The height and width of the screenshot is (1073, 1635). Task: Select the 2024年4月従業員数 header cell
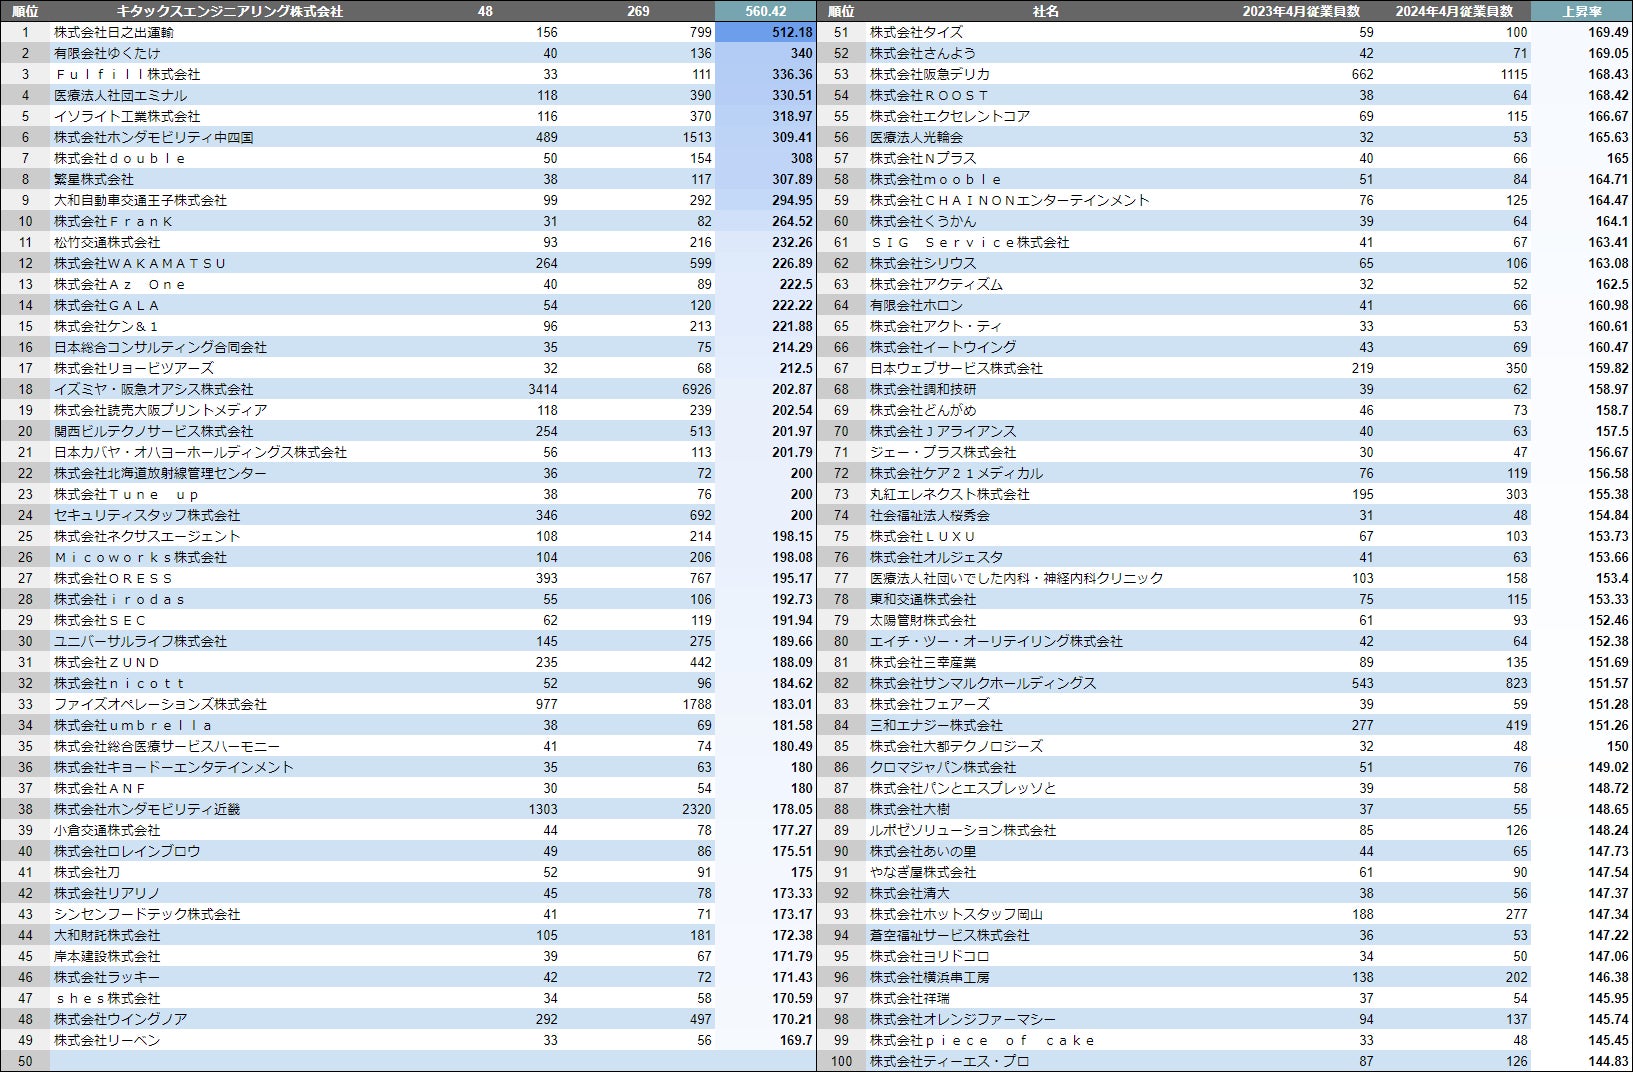1454,11
